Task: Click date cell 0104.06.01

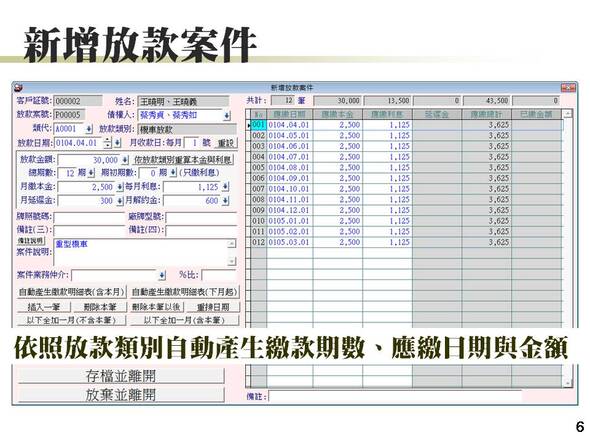Action: pos(289,146)
